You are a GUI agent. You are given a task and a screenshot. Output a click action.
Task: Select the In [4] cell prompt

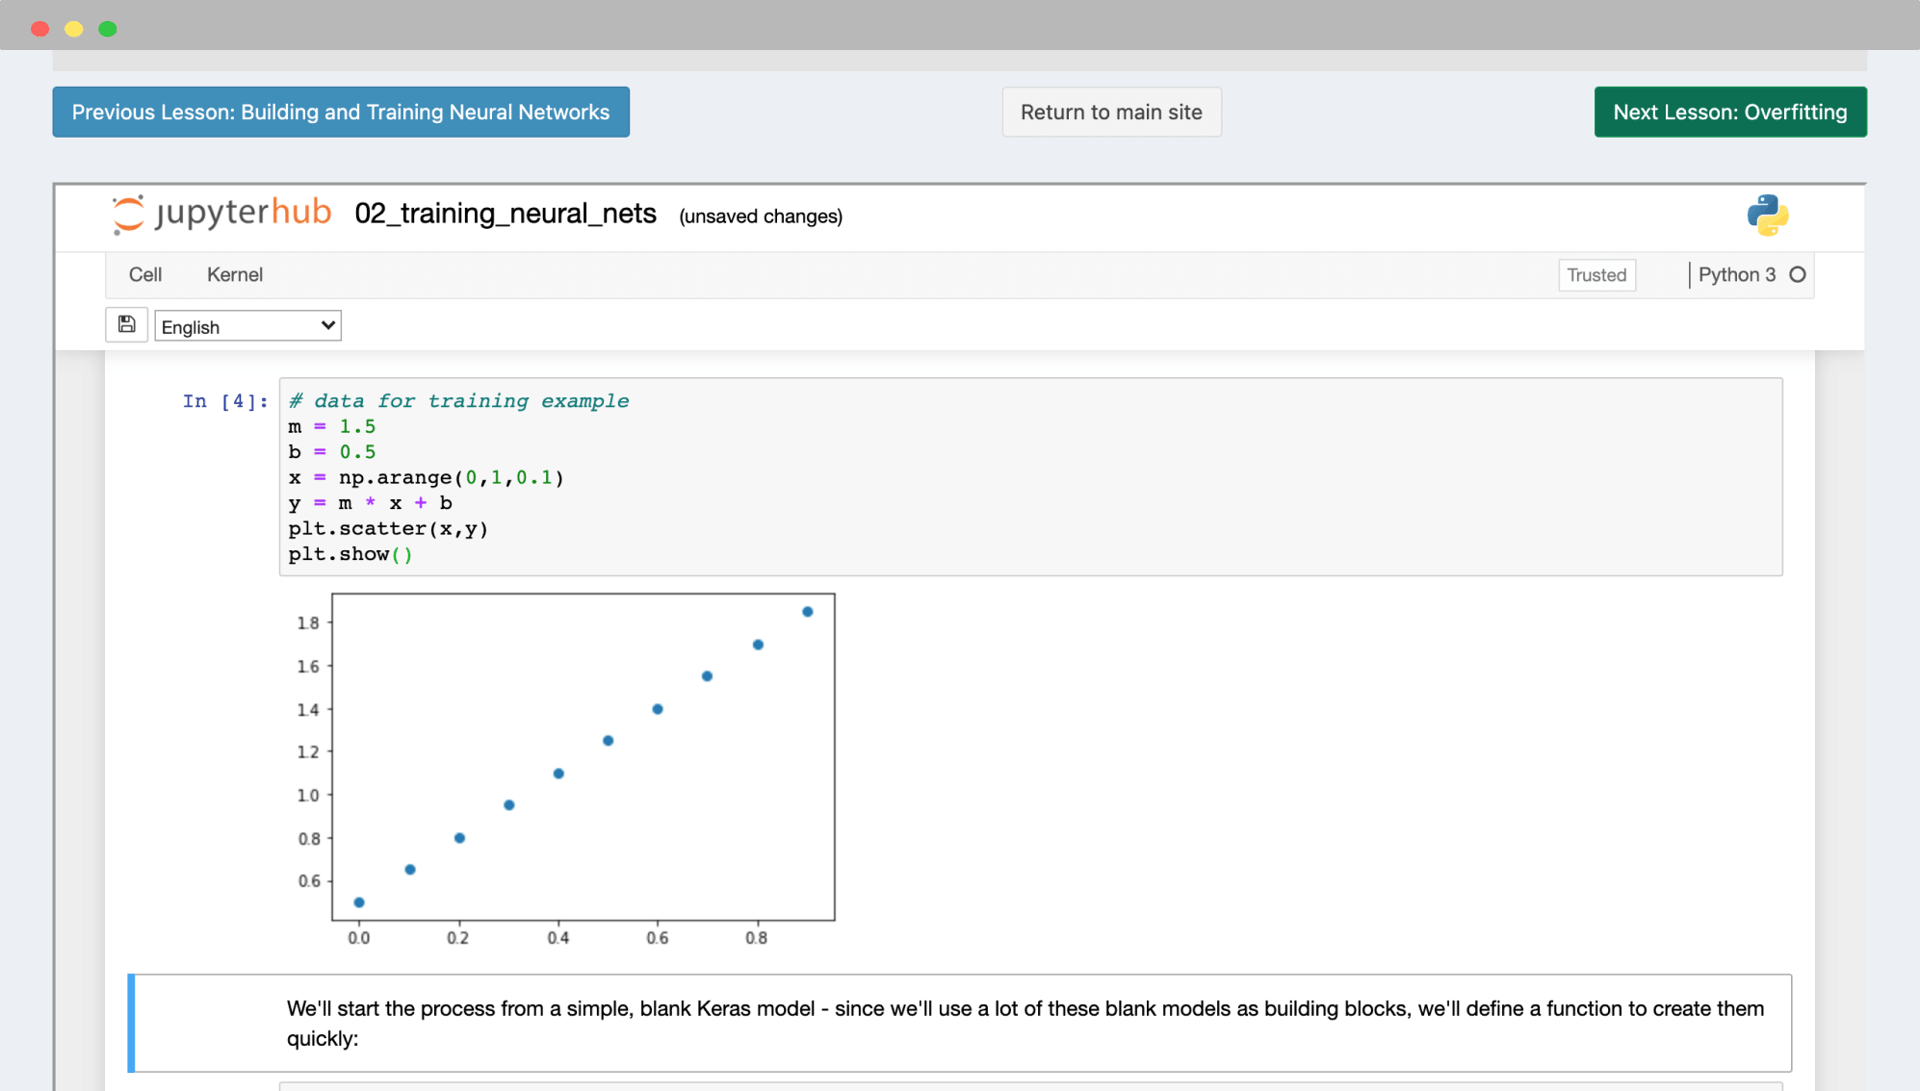[x=225, y=402]
